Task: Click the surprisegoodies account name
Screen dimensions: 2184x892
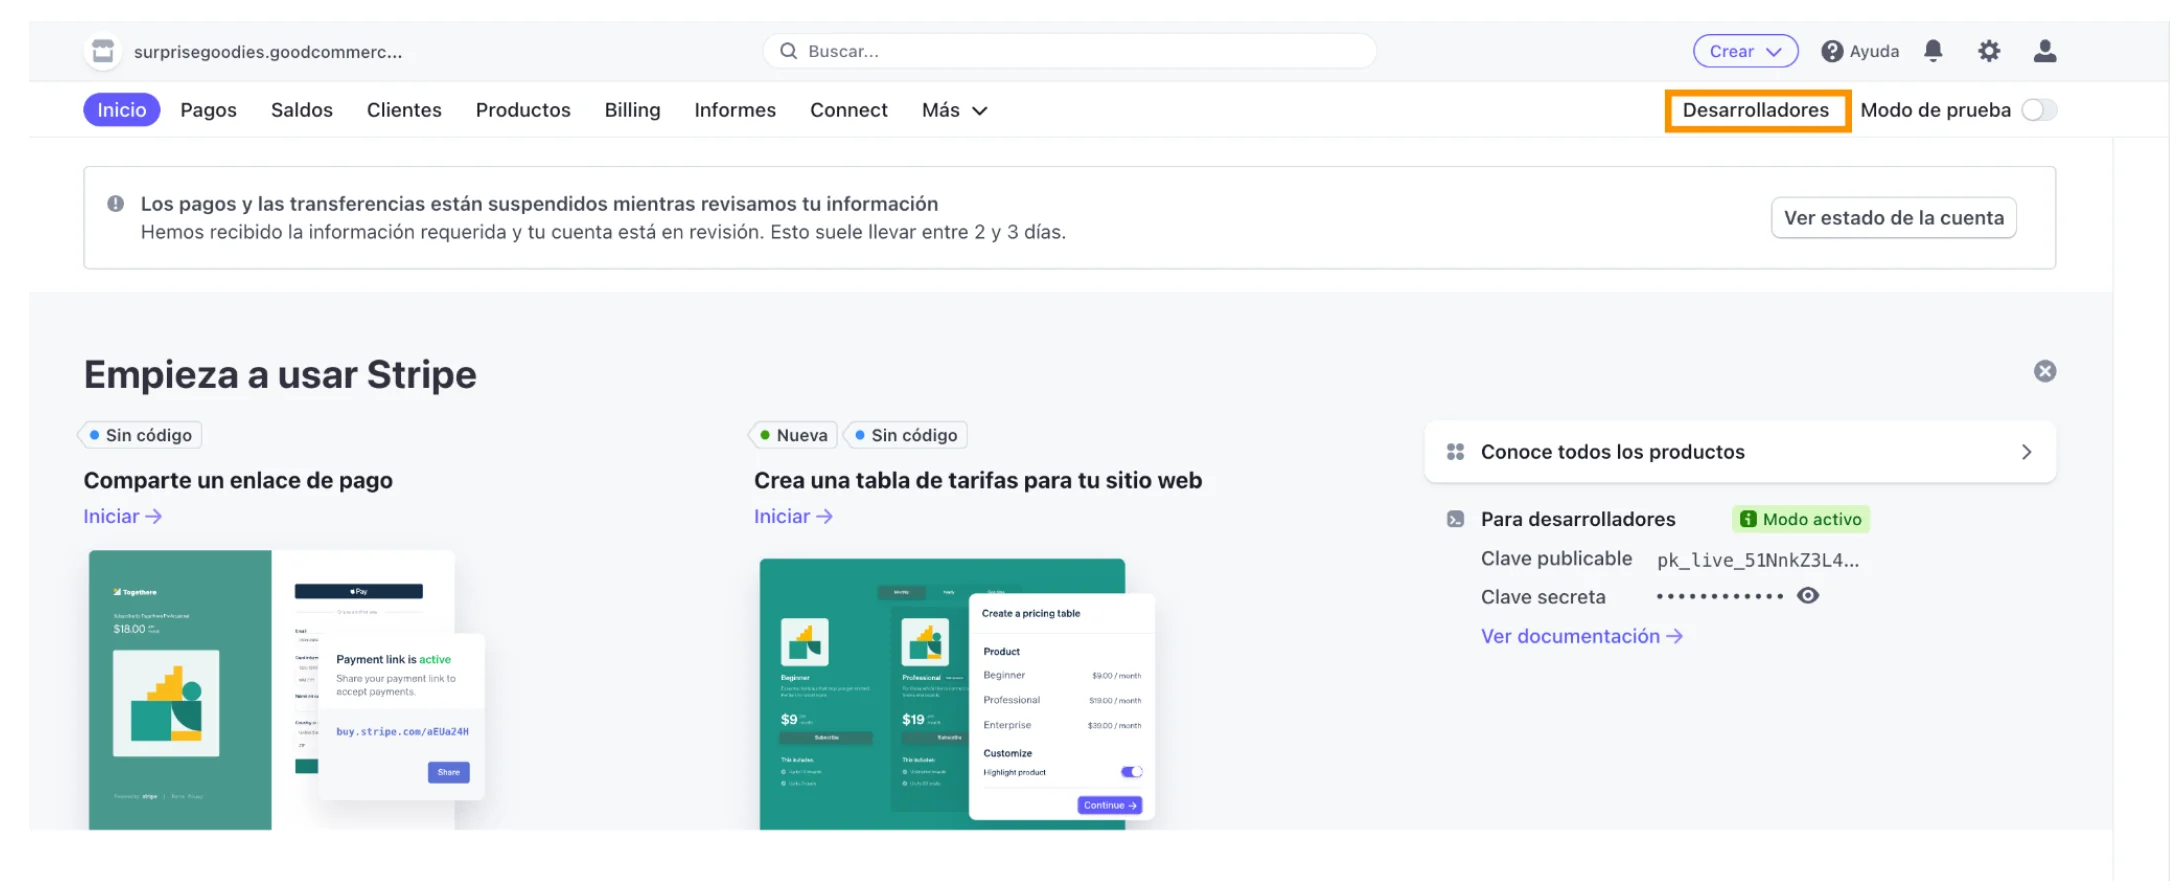Action: [x=268, y=51]
